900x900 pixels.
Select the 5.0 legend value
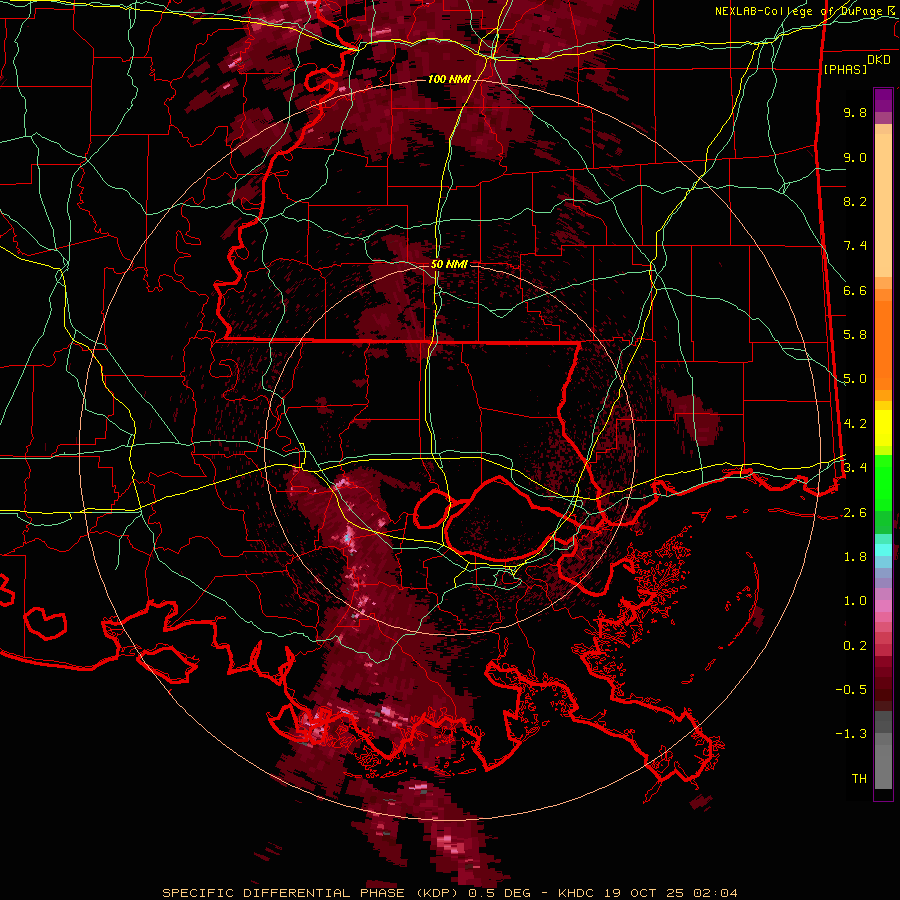(855, 379)
